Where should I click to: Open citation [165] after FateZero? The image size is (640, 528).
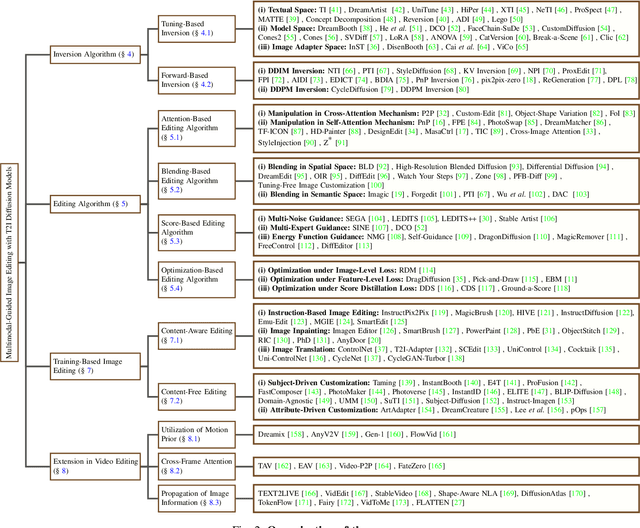(x=436, y=466)
